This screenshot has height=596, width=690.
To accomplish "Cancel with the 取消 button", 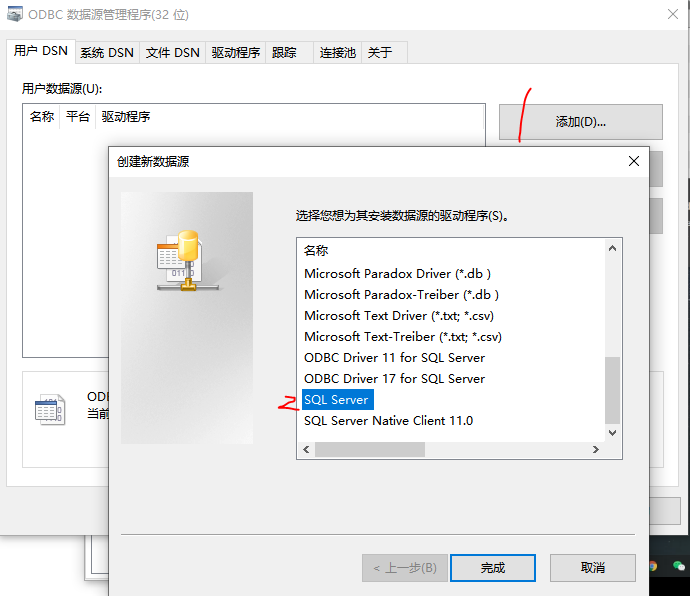I will (593, 568).
